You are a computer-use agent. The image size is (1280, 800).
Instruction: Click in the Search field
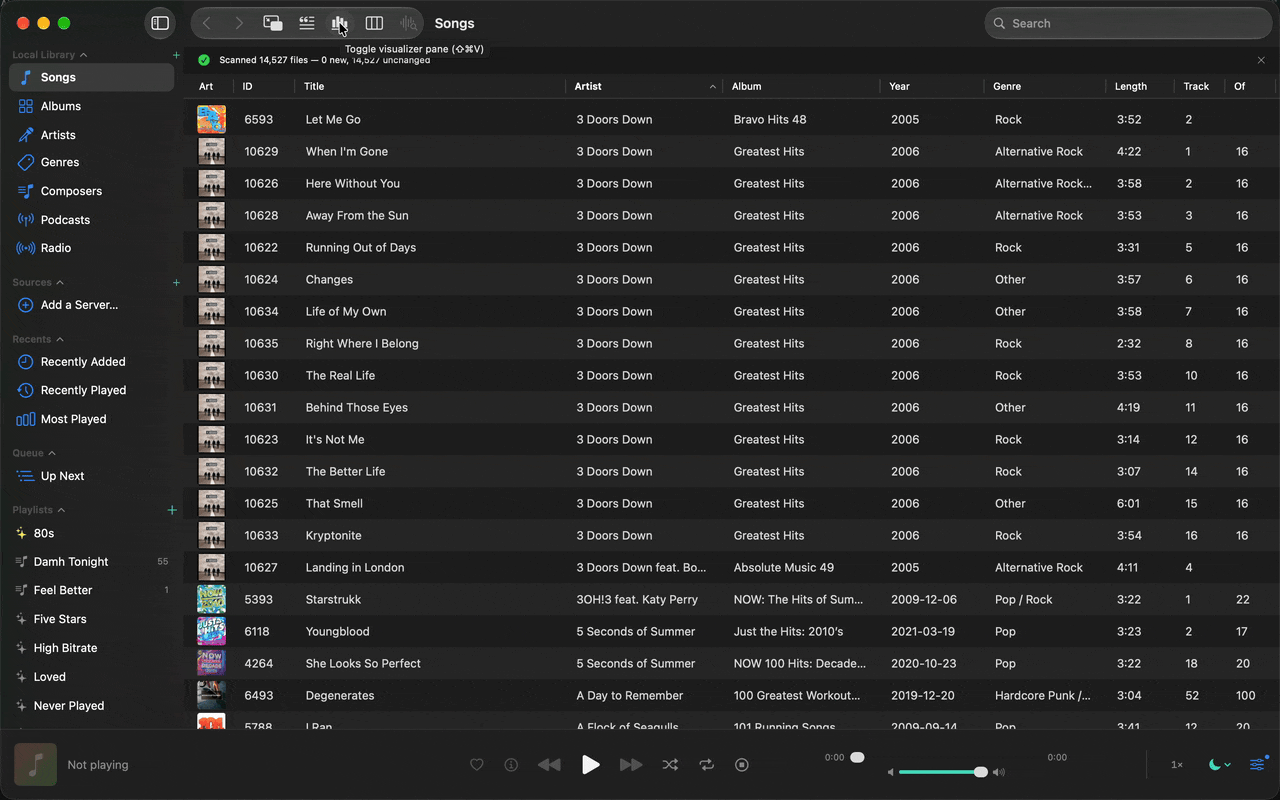tap(1128, 23)
